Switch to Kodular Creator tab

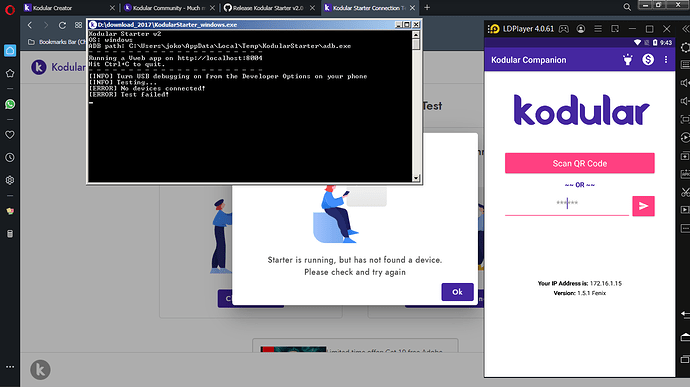click(x=69, y=8)
